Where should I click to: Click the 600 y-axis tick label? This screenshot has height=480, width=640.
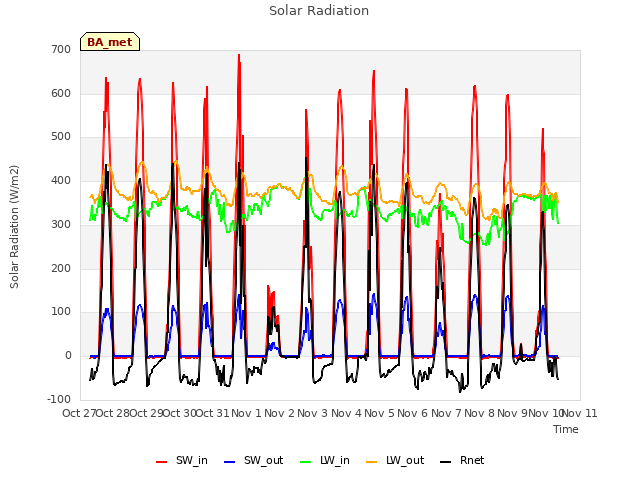pyautogui.click(x=61, y=93)
